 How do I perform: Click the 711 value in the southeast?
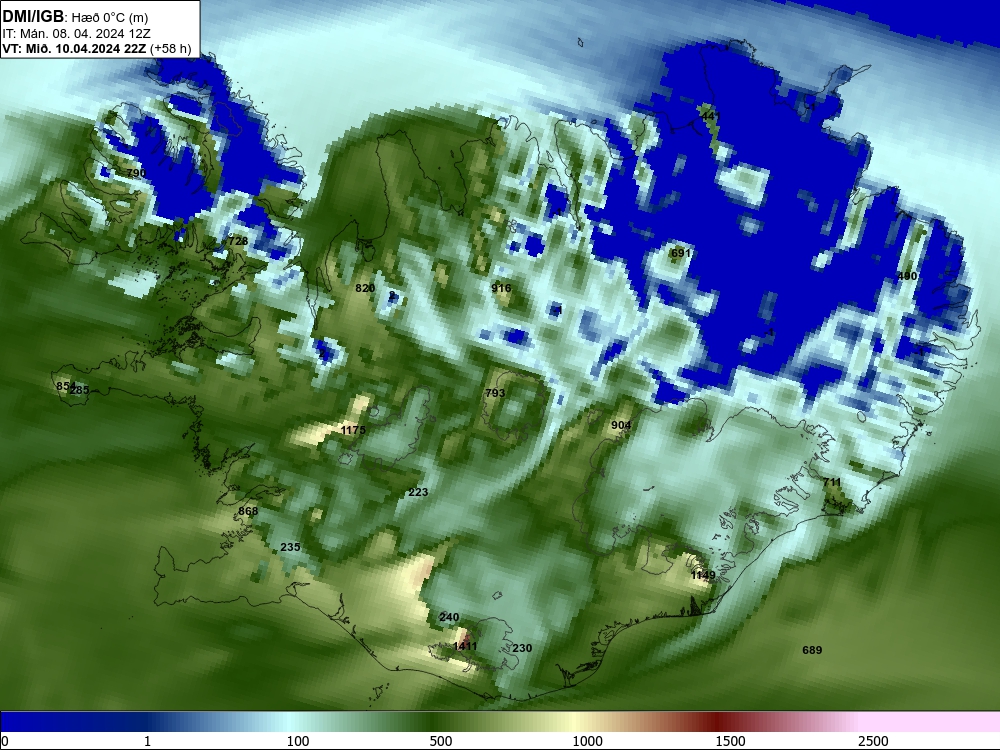tap(832, 482)
